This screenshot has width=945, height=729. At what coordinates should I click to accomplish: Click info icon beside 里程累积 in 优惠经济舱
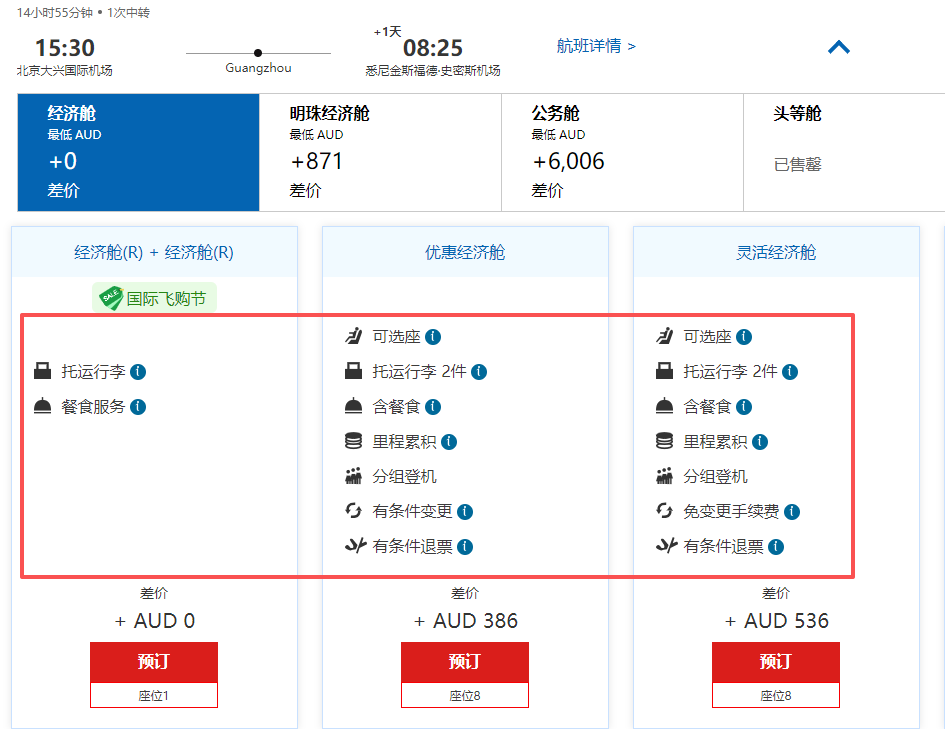[x=449, y=442]
